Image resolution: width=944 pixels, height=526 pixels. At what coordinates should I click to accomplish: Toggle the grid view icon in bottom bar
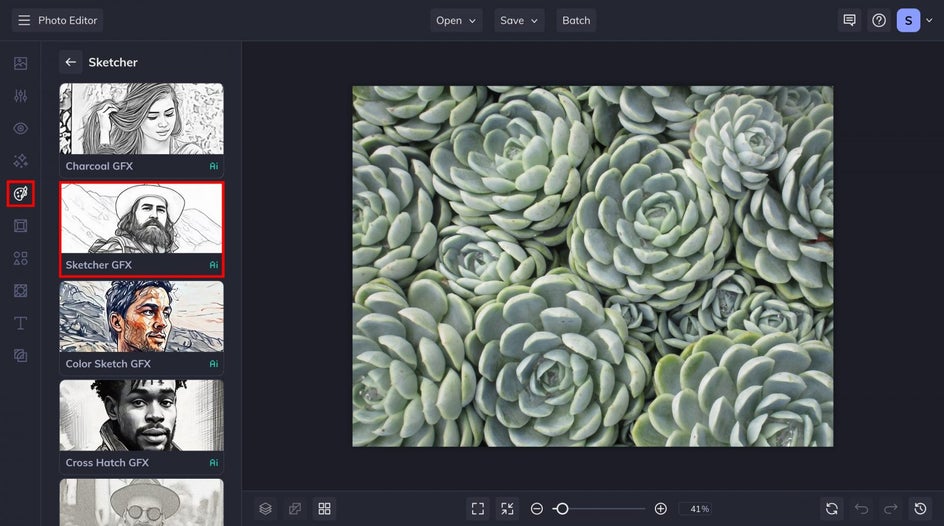click(x=324, y=509)
